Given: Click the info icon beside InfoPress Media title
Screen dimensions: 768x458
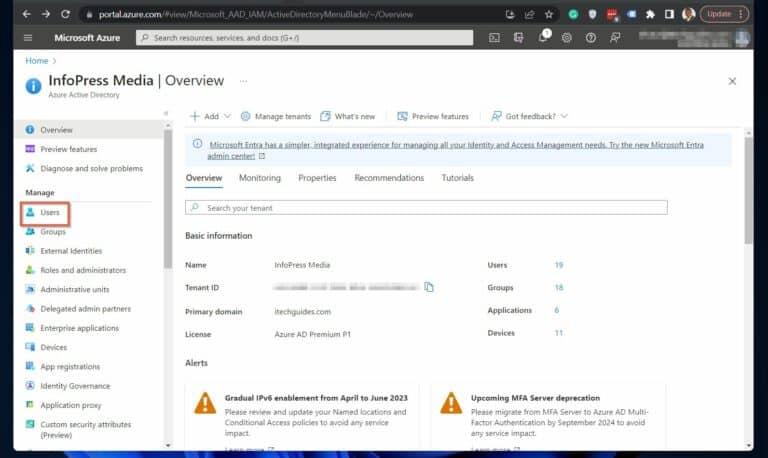Looking at the screenshot, I should pyautogui.click(x=33, y=86).
